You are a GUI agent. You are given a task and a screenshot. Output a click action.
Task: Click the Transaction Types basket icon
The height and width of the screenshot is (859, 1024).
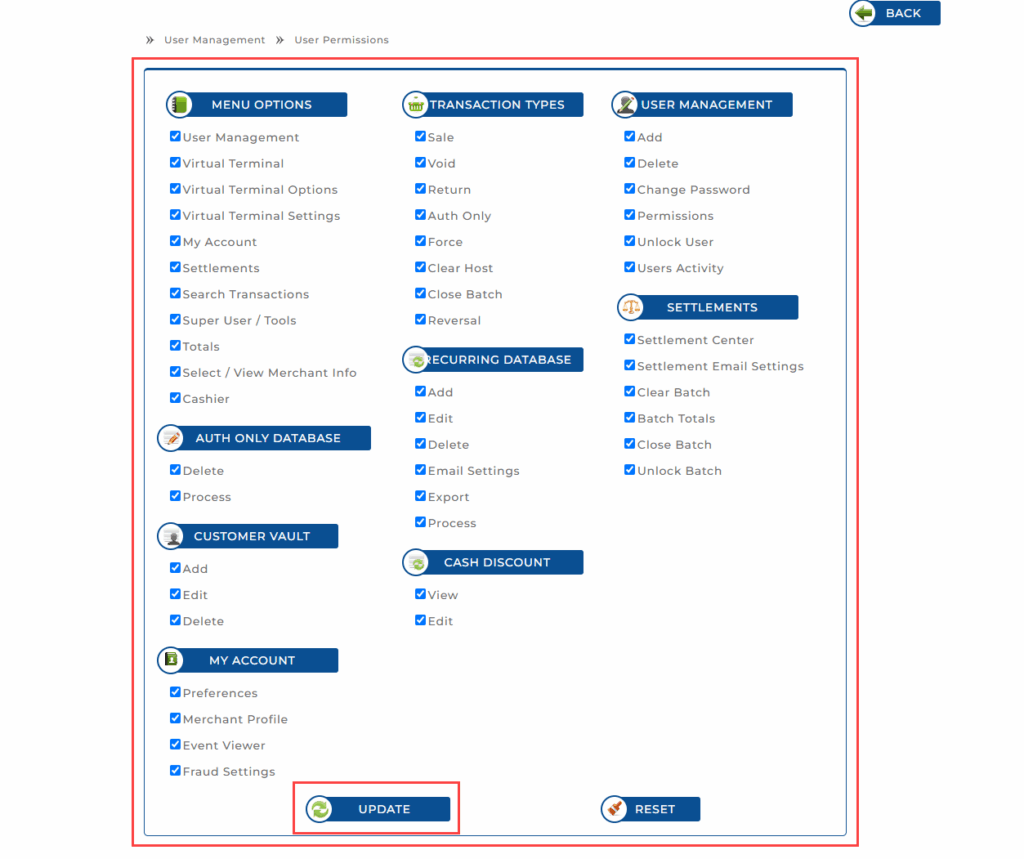415,105
